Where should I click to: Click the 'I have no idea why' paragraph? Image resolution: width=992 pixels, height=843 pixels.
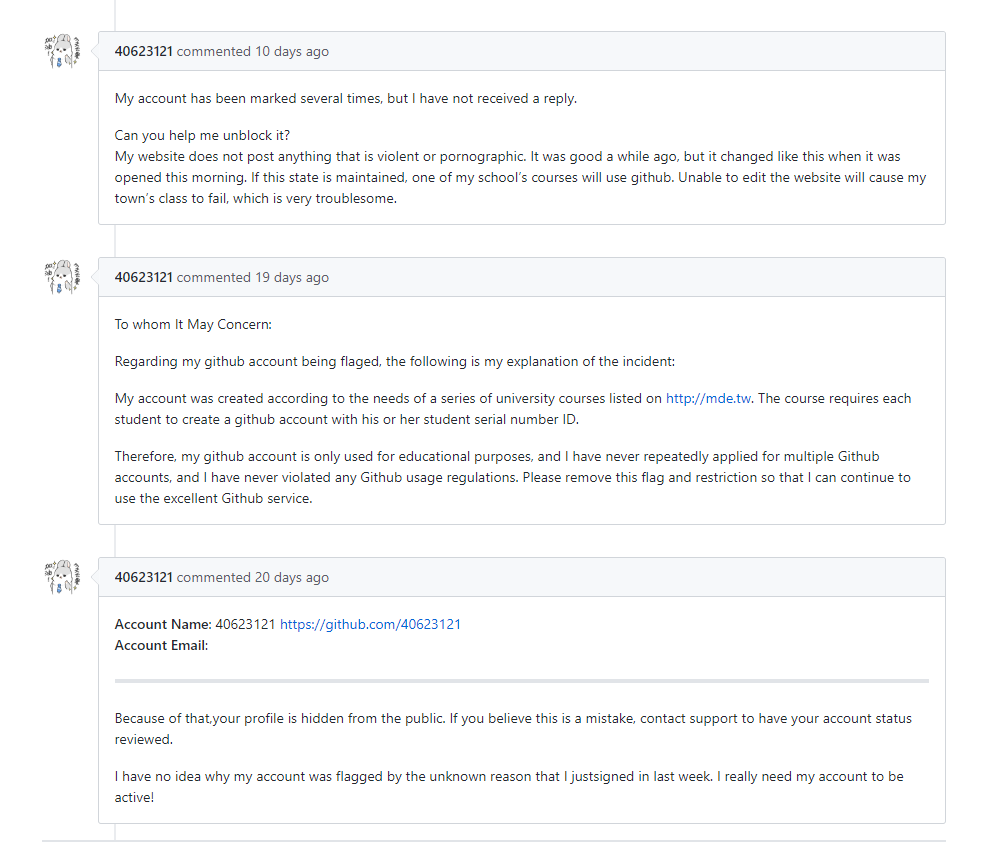click(x=509, y=787)
